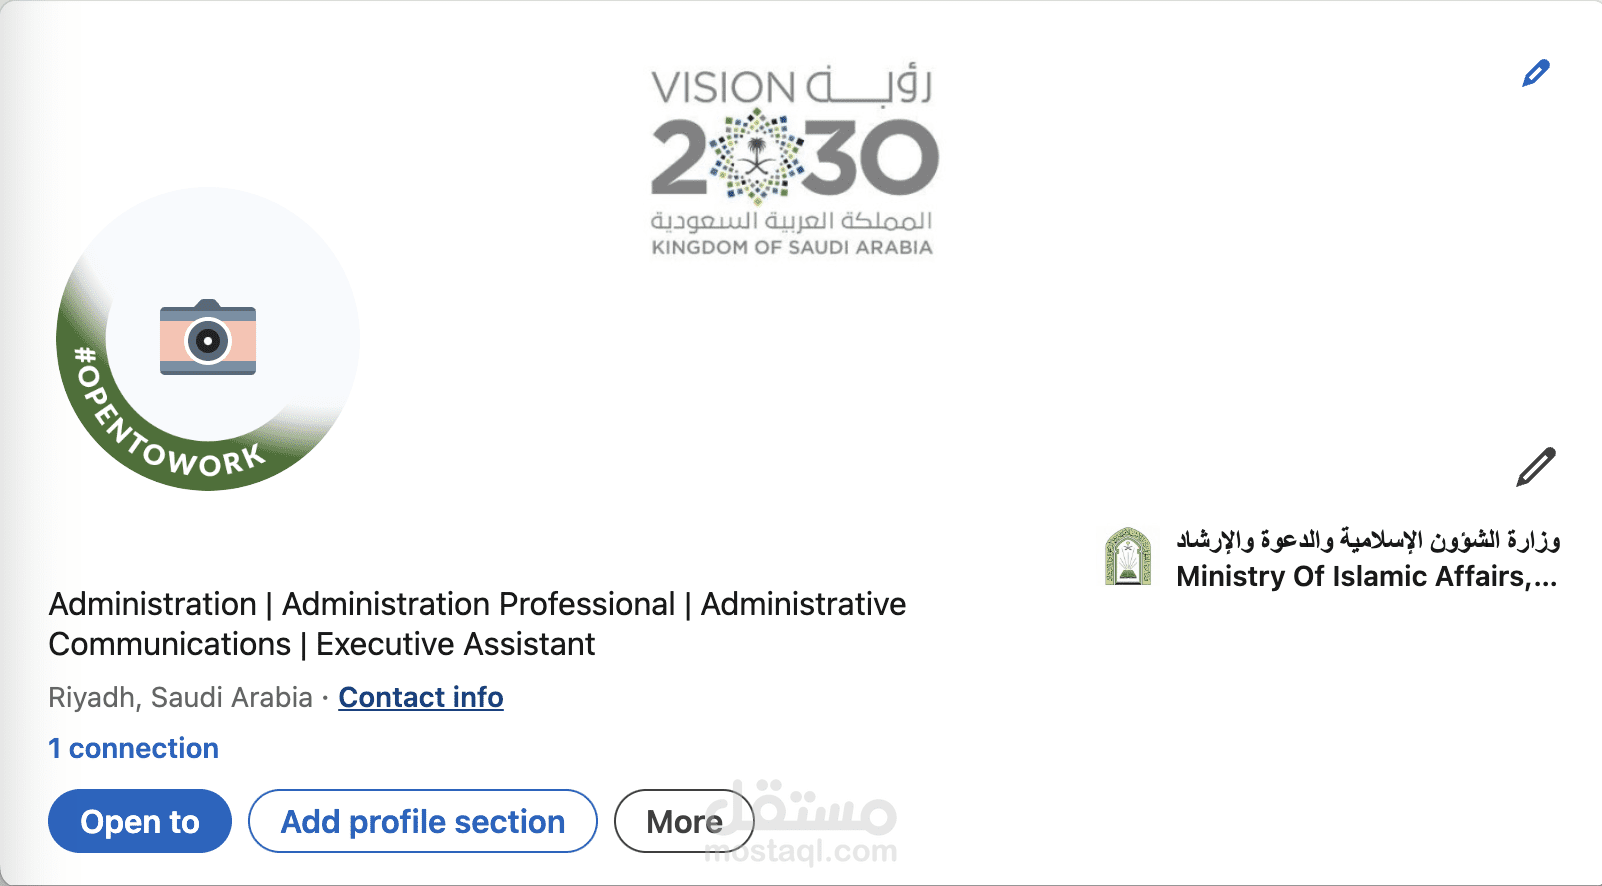Click the Ministry Of Islamic Affairs company name
The image size is (1602, 886).
tap(1362, 577)
